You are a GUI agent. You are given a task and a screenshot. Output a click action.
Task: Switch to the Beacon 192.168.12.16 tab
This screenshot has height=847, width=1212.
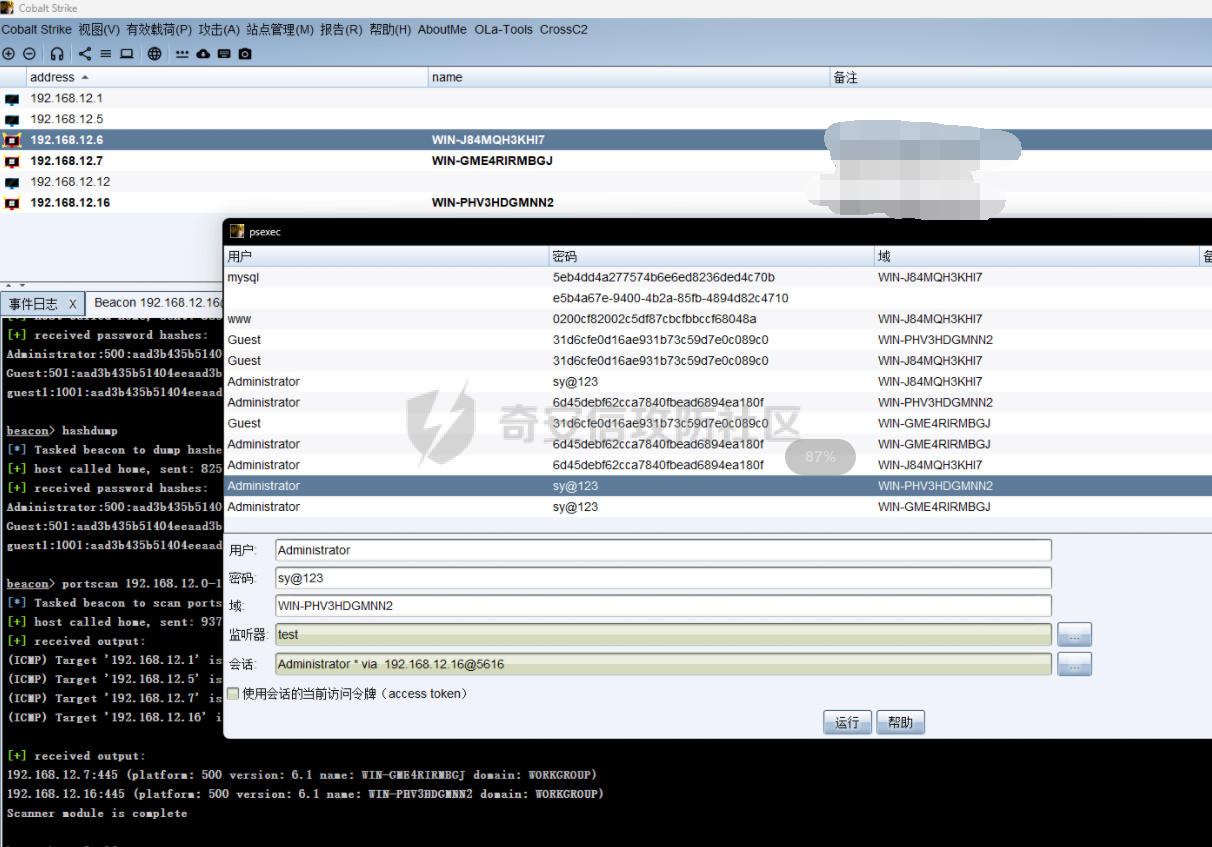158,303
